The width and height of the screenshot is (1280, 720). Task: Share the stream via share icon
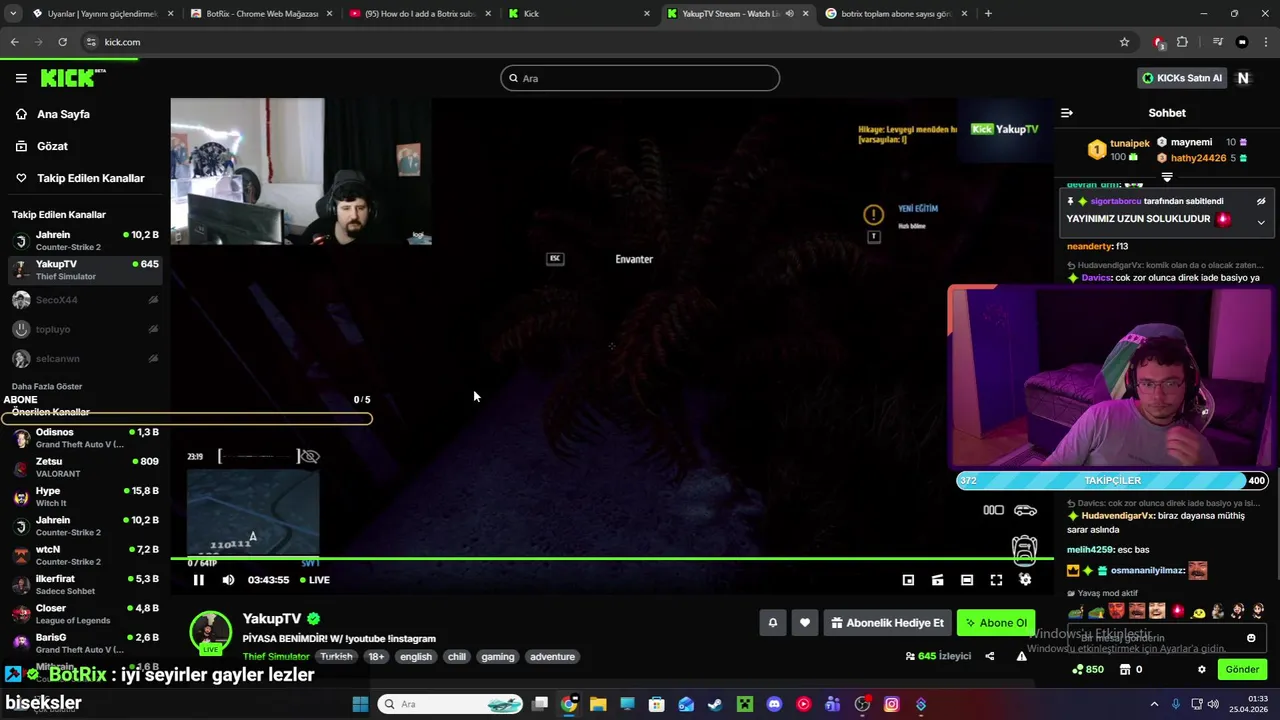pos(990,657)
